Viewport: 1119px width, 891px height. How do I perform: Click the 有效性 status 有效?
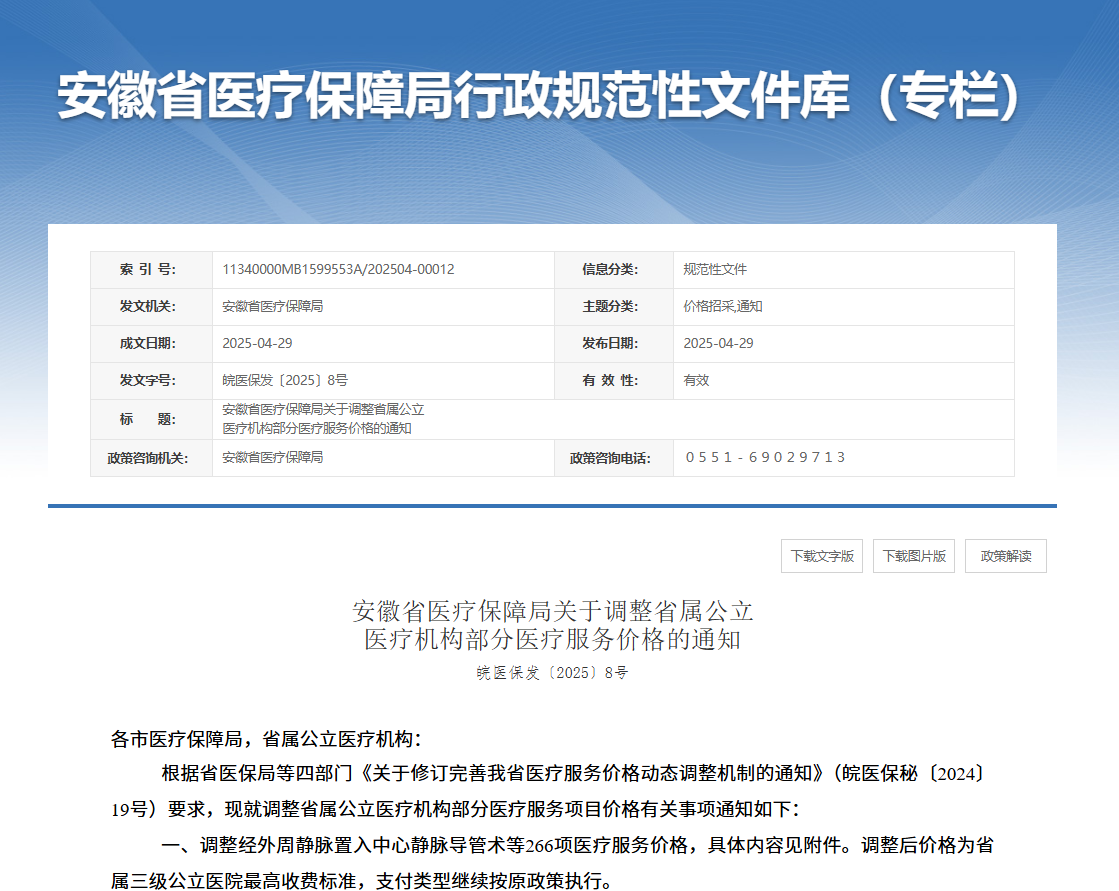click(691, 381)
